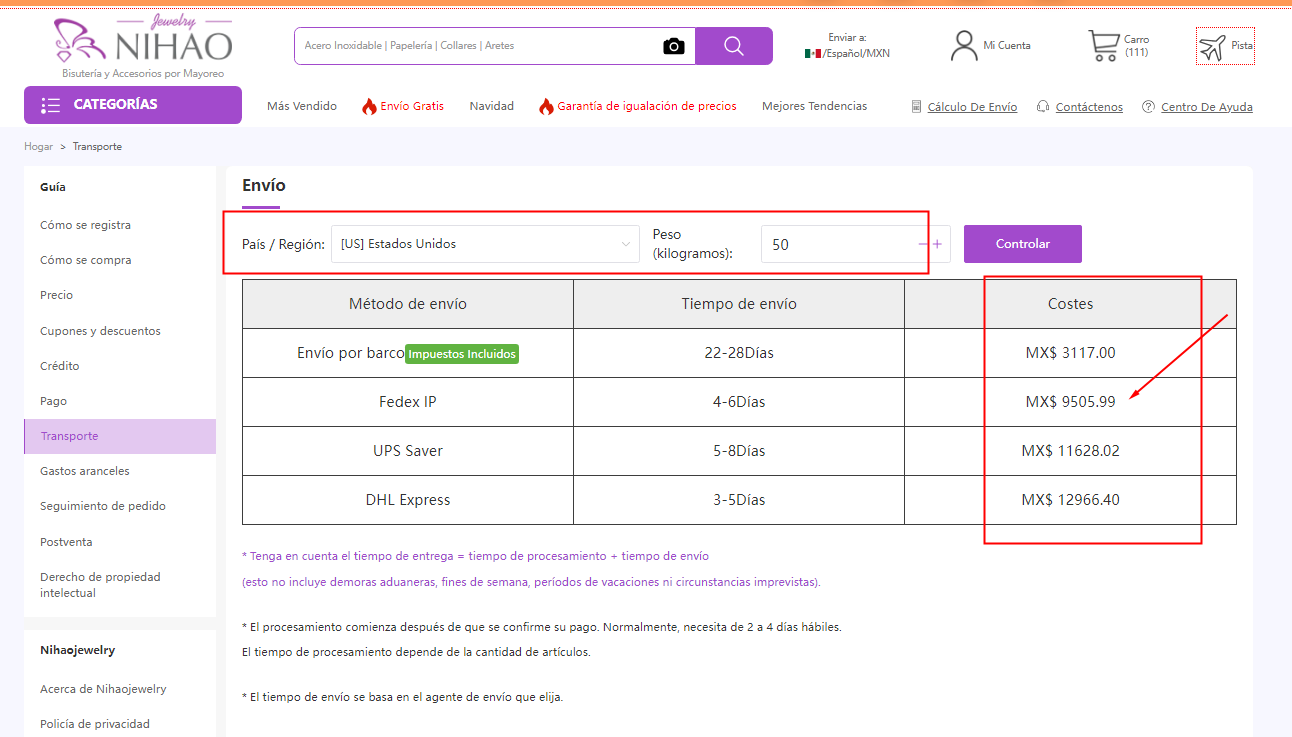This screenshot has width=1292, height=737.
Task: Click the UPS Saver row
Action: [739, 451]
